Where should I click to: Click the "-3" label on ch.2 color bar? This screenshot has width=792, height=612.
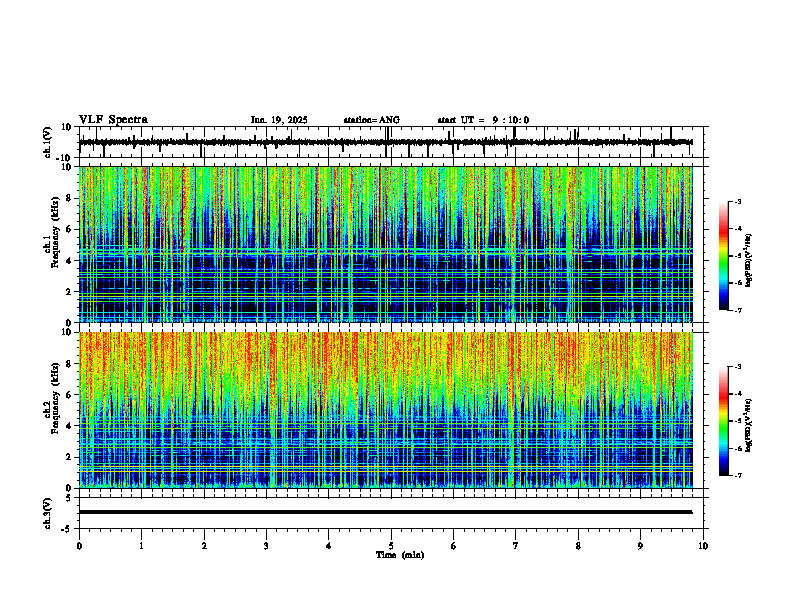[x=737, y=367]
